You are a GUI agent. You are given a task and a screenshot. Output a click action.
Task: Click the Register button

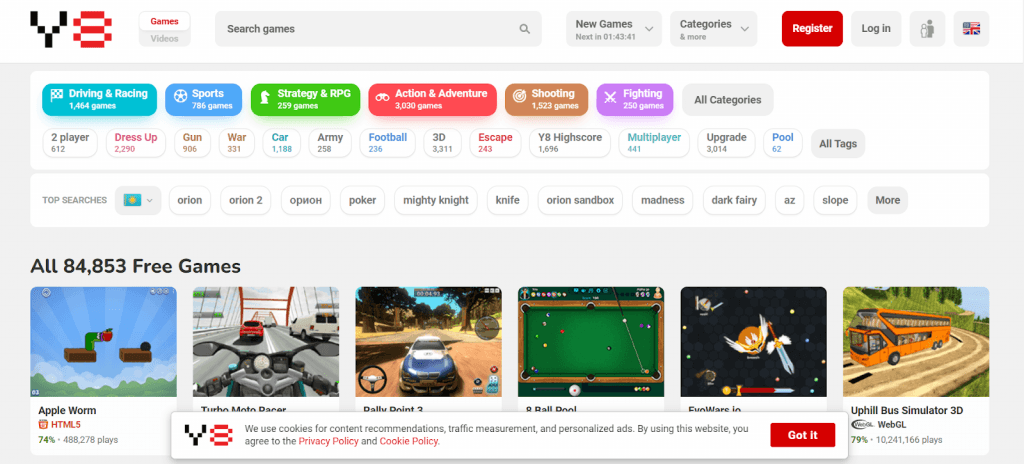click(x=812, y=29)
